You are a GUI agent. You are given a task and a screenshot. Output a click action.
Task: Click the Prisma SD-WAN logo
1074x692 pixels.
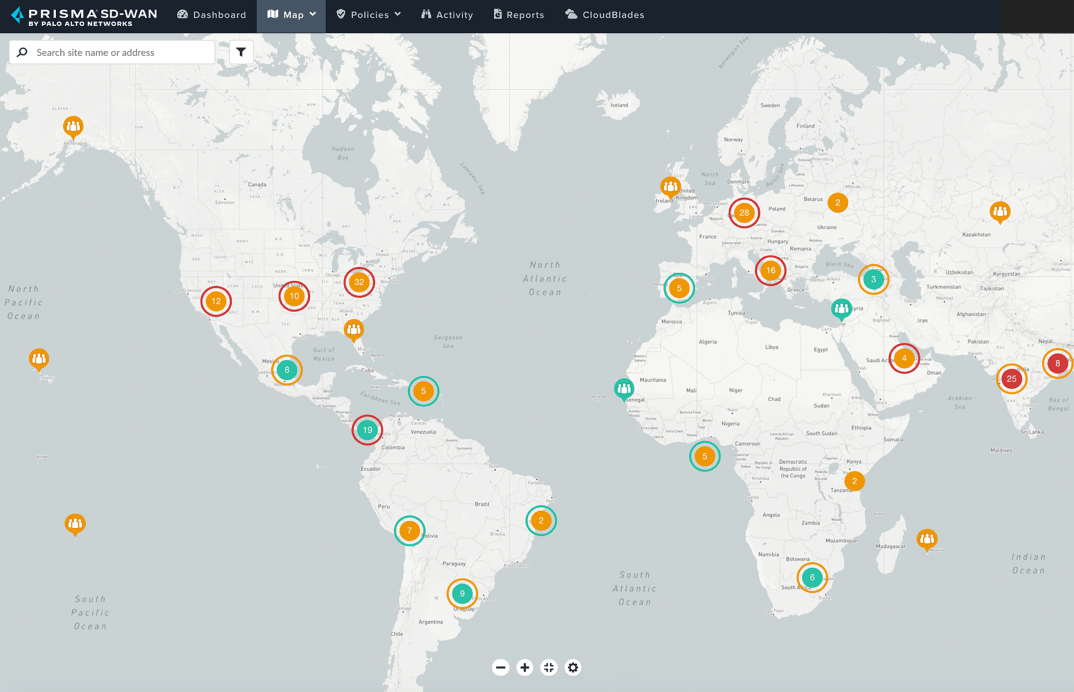(84, 16)
